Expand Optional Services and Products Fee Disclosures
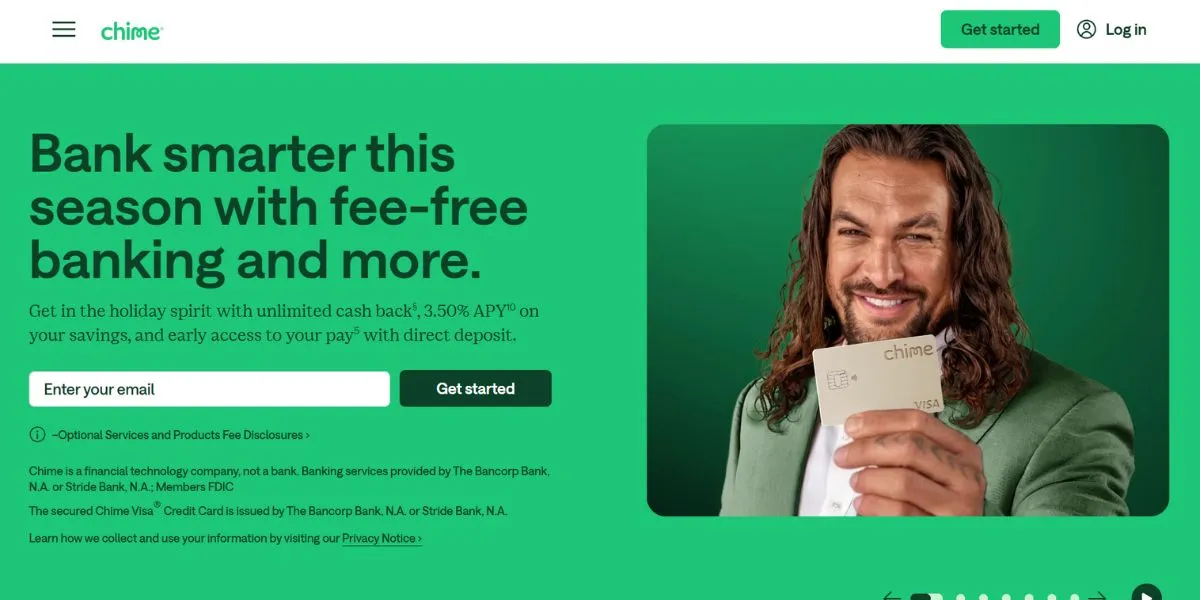The height and width of the screenshot is (600, 1200). (x=181, y=435)
